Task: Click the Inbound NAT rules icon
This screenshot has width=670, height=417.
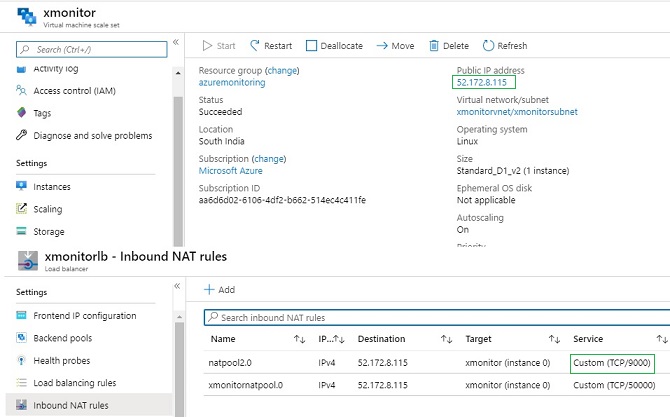Action: click(x=21, y=405)
